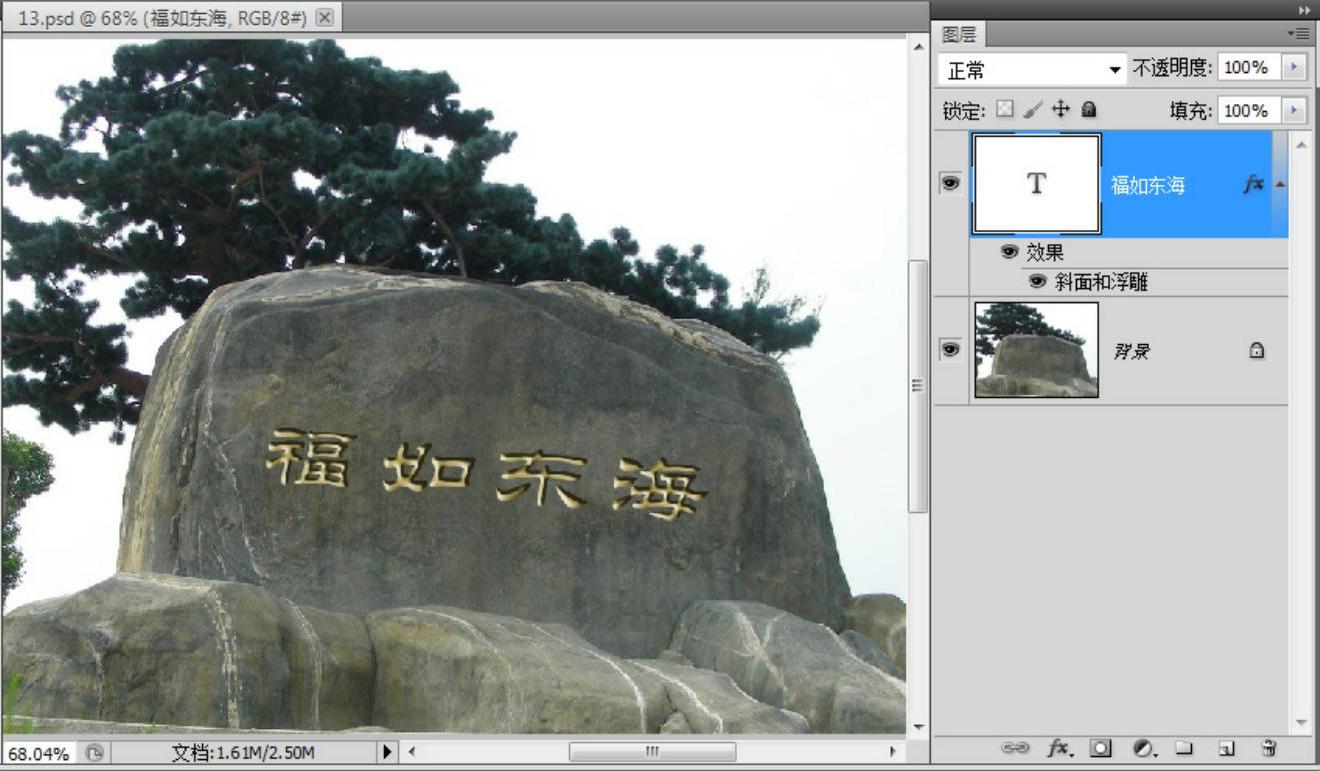The image size is (1320, 771).
Task: Select the 图层 panel tab
Action: coord(959,34)
